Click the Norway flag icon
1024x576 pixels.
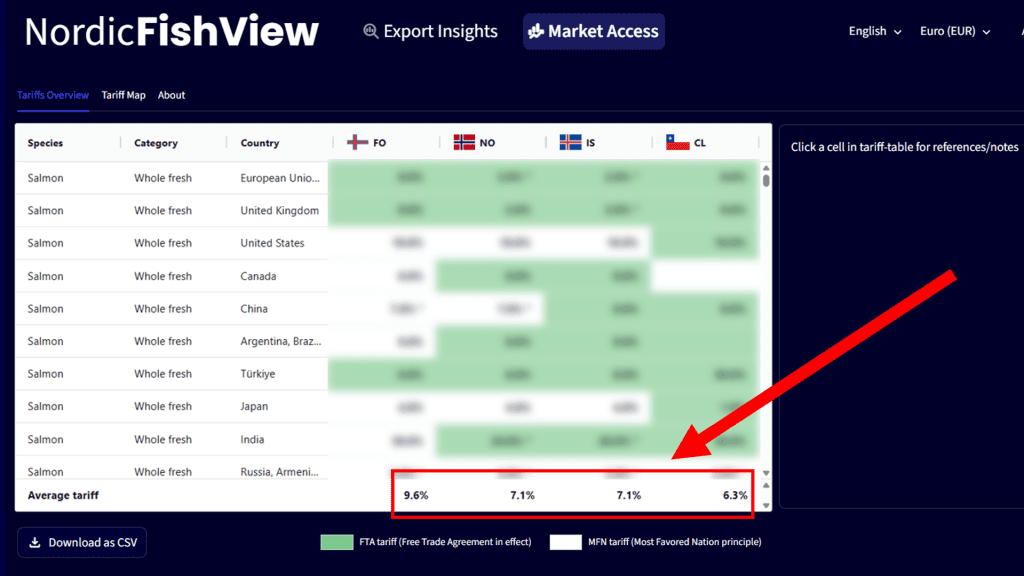(464, 143)
